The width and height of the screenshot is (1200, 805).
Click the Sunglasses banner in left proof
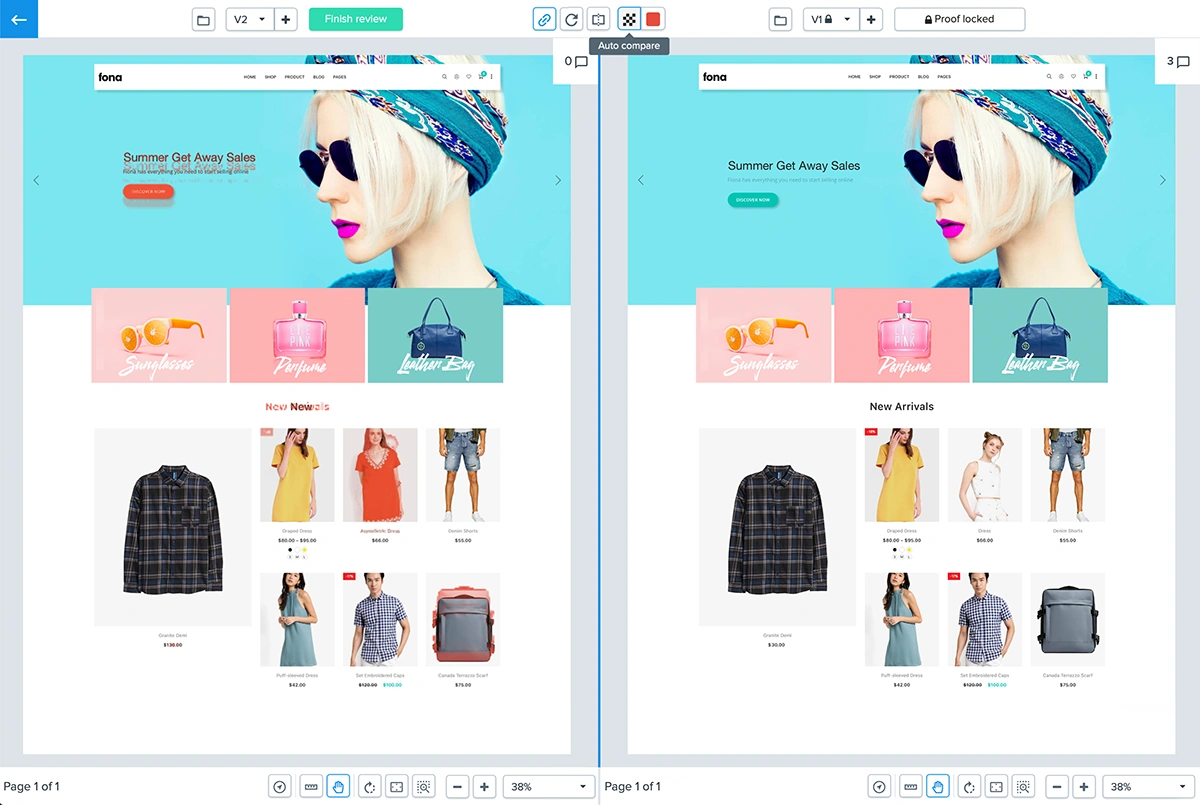159,335
